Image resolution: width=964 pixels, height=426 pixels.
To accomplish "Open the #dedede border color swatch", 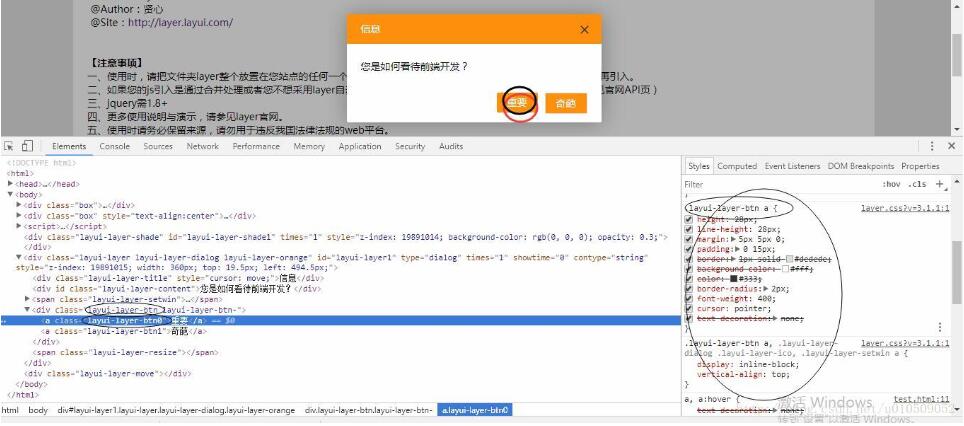I will tap(789, 259).
